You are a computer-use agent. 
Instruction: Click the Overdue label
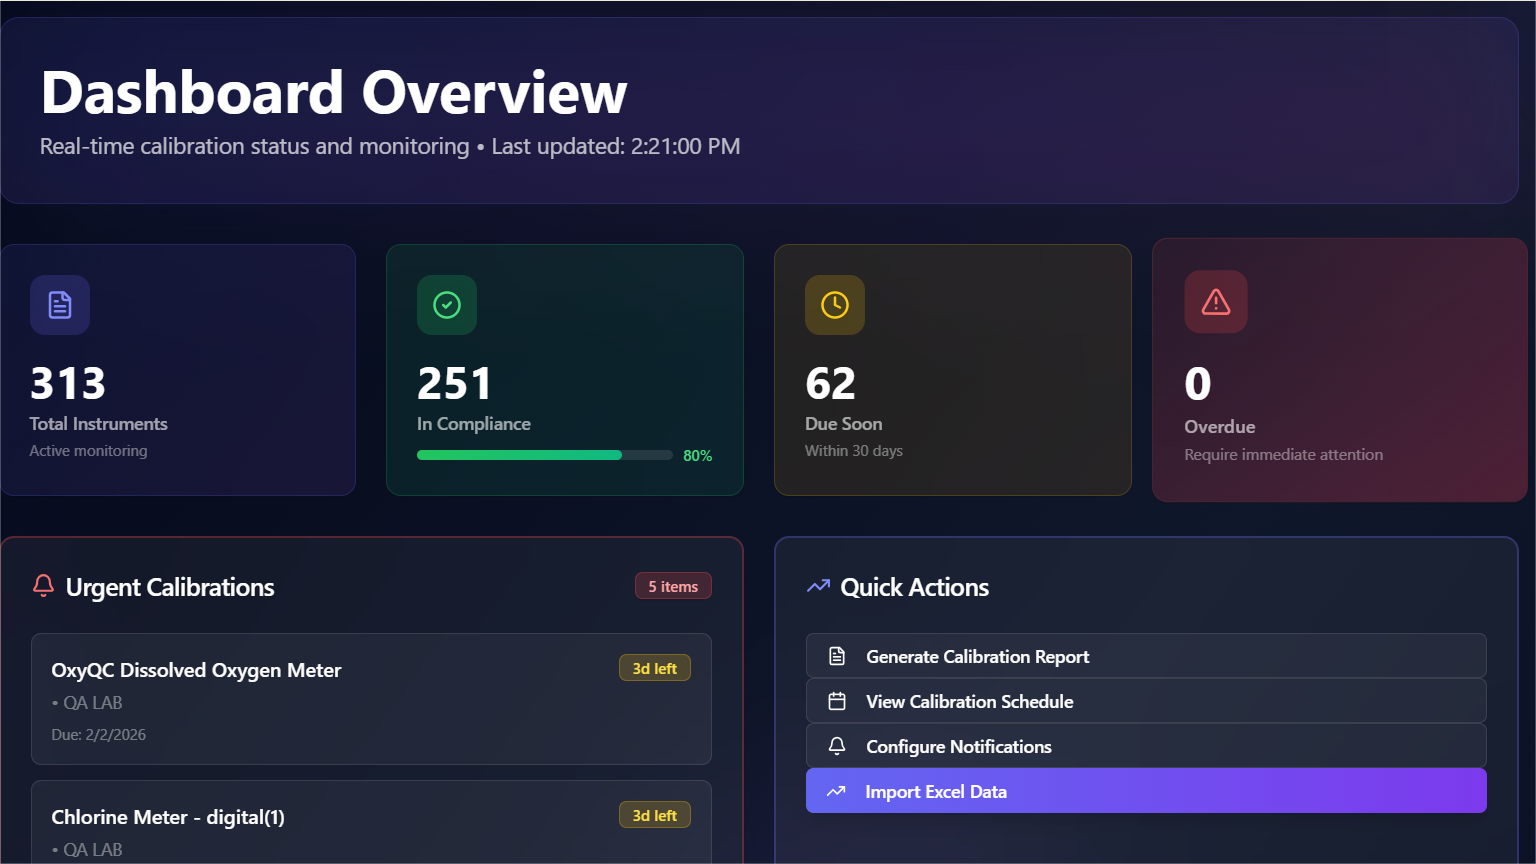point(1220,427)
